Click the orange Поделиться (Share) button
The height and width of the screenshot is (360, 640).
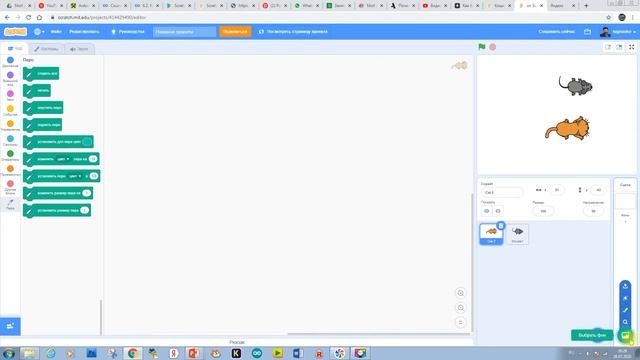tap(236, 31)
